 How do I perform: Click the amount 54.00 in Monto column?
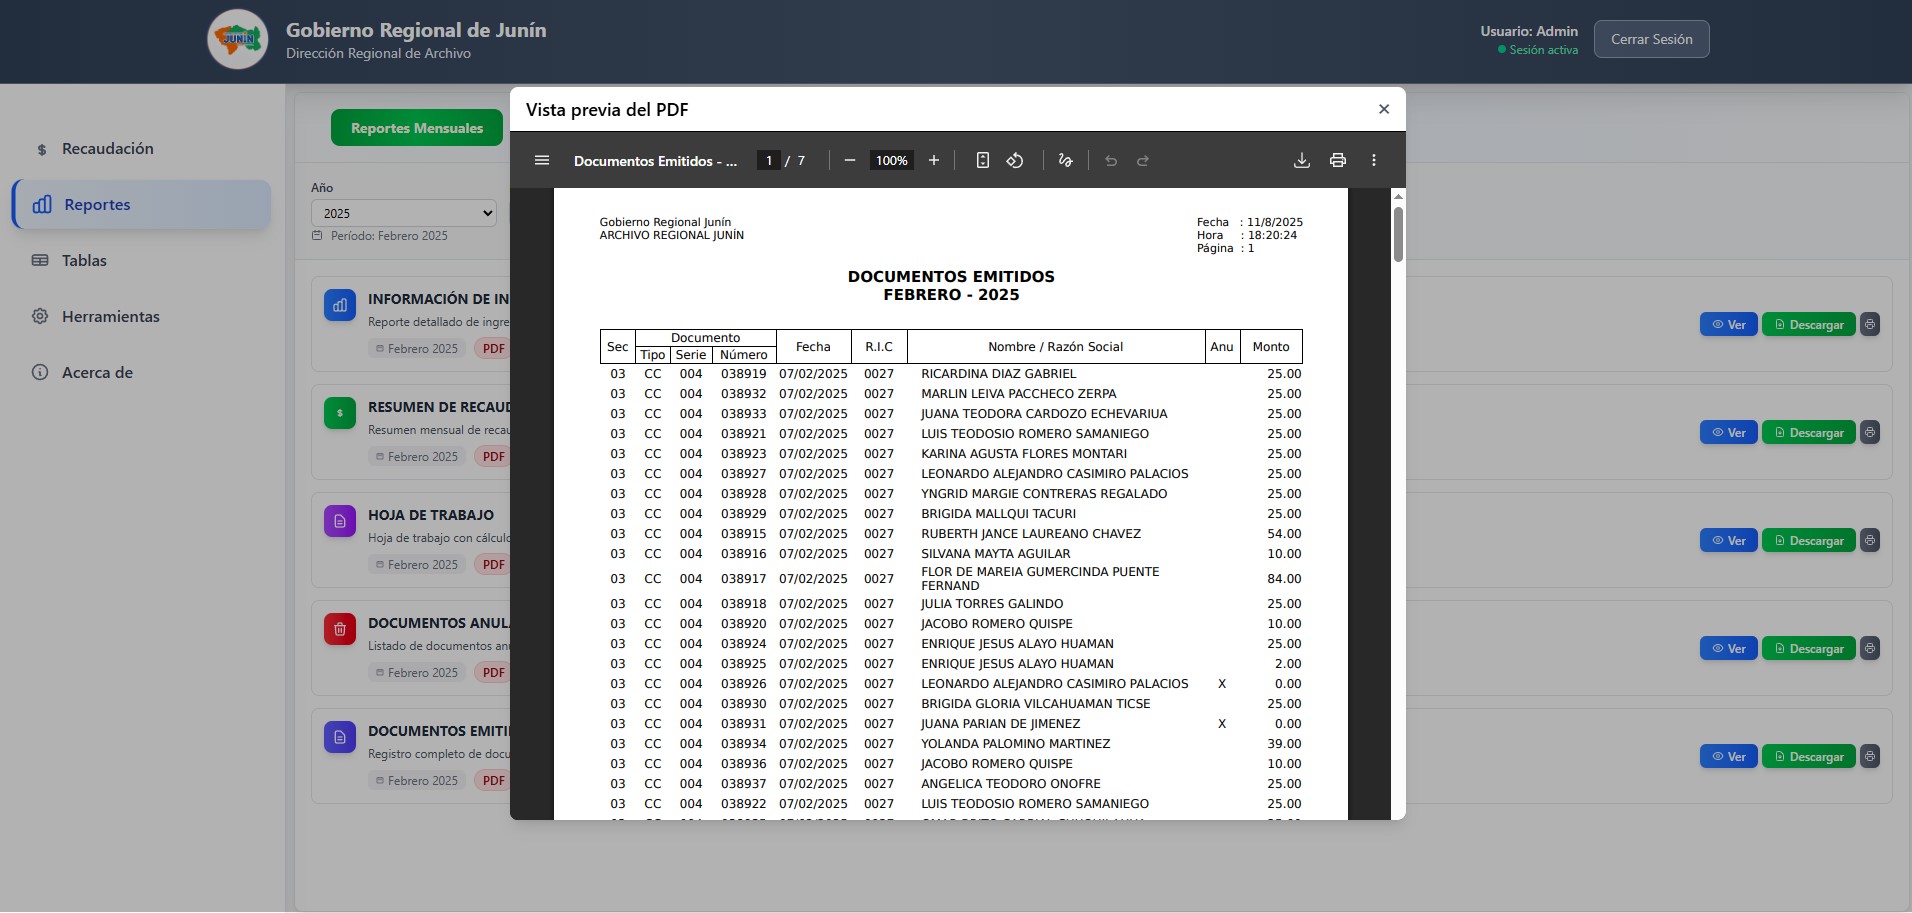point(1284,534)
